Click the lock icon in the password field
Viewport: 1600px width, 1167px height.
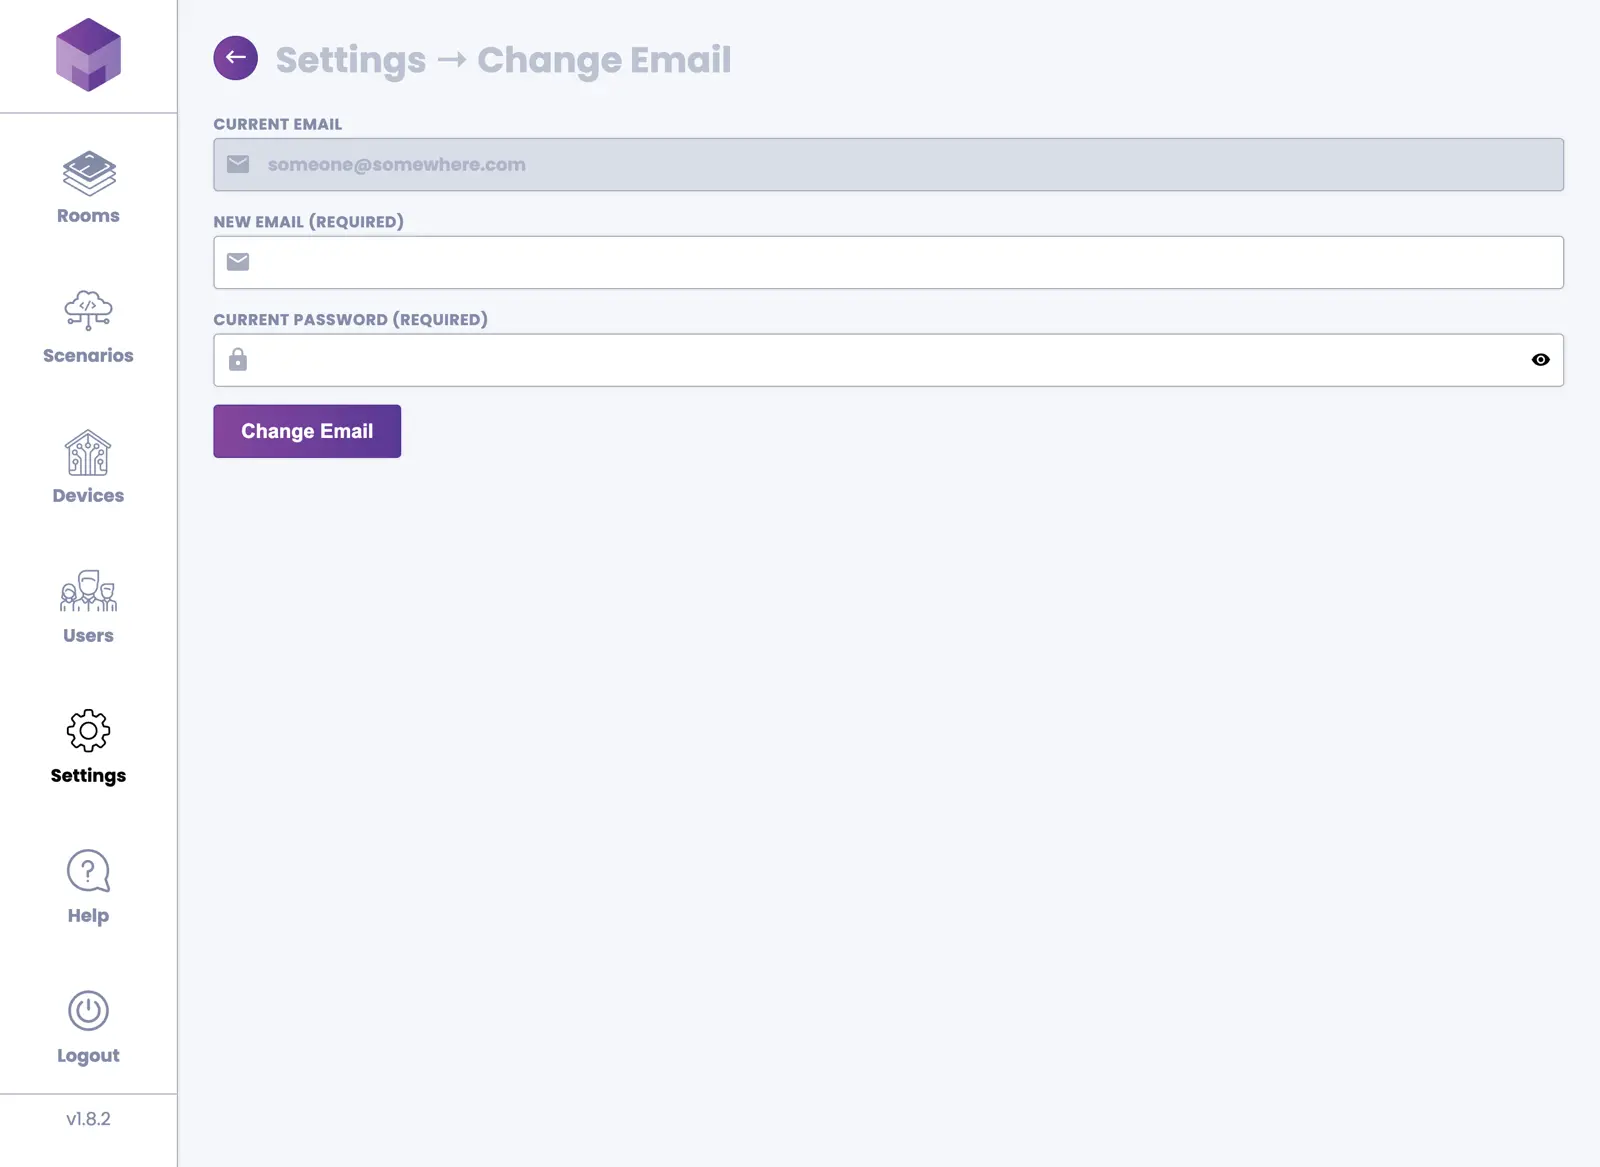click(238, 360)
